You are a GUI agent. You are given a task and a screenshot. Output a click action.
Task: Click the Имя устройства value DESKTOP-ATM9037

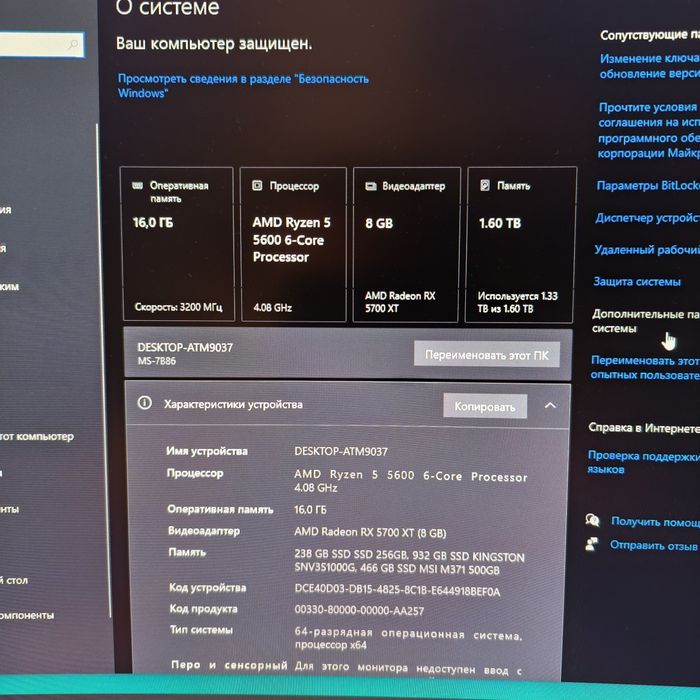[341, 451]
